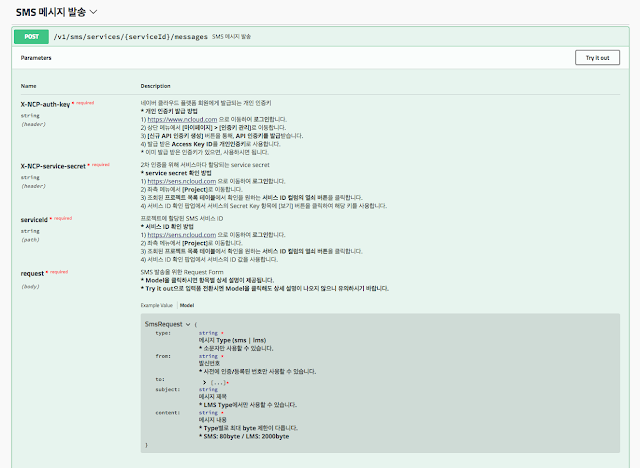Screen dimensions: 640x468
Task: Click the serviceId parameter name
Action: [x=34, y=220]
